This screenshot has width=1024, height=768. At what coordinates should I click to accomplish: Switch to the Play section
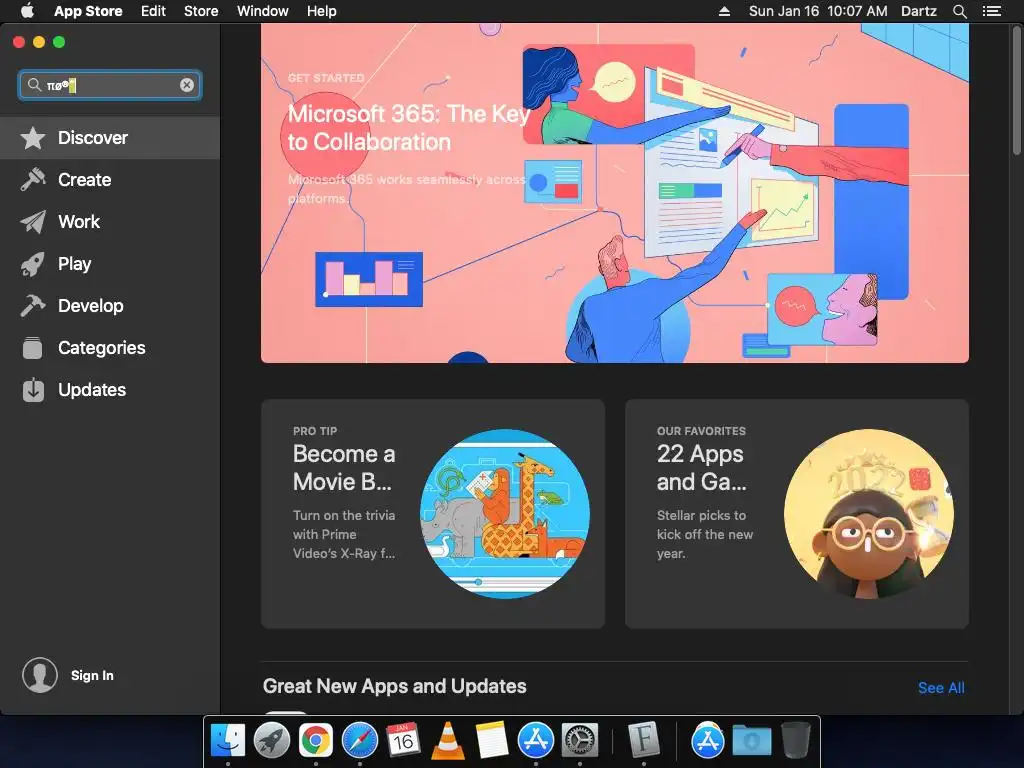(x=110, y=264)
